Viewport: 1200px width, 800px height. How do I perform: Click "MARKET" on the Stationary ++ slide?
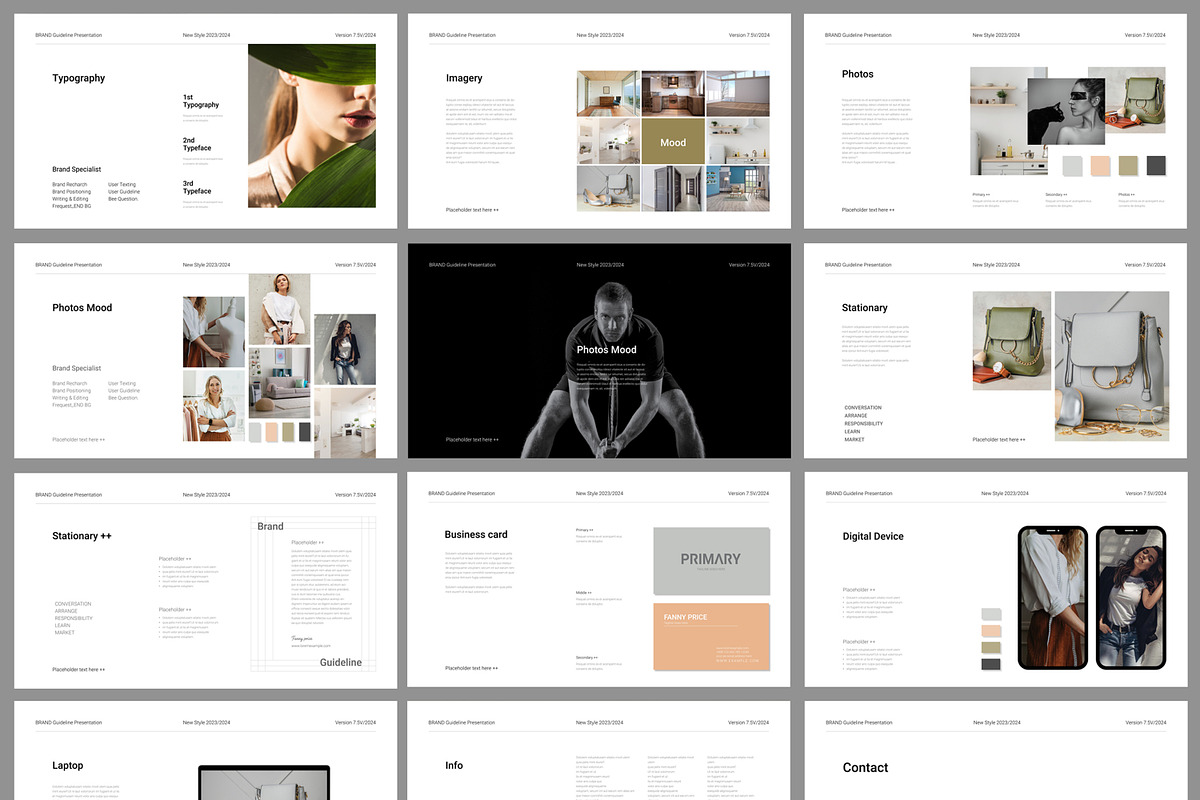pyautogui.click(x=65, y=633)
